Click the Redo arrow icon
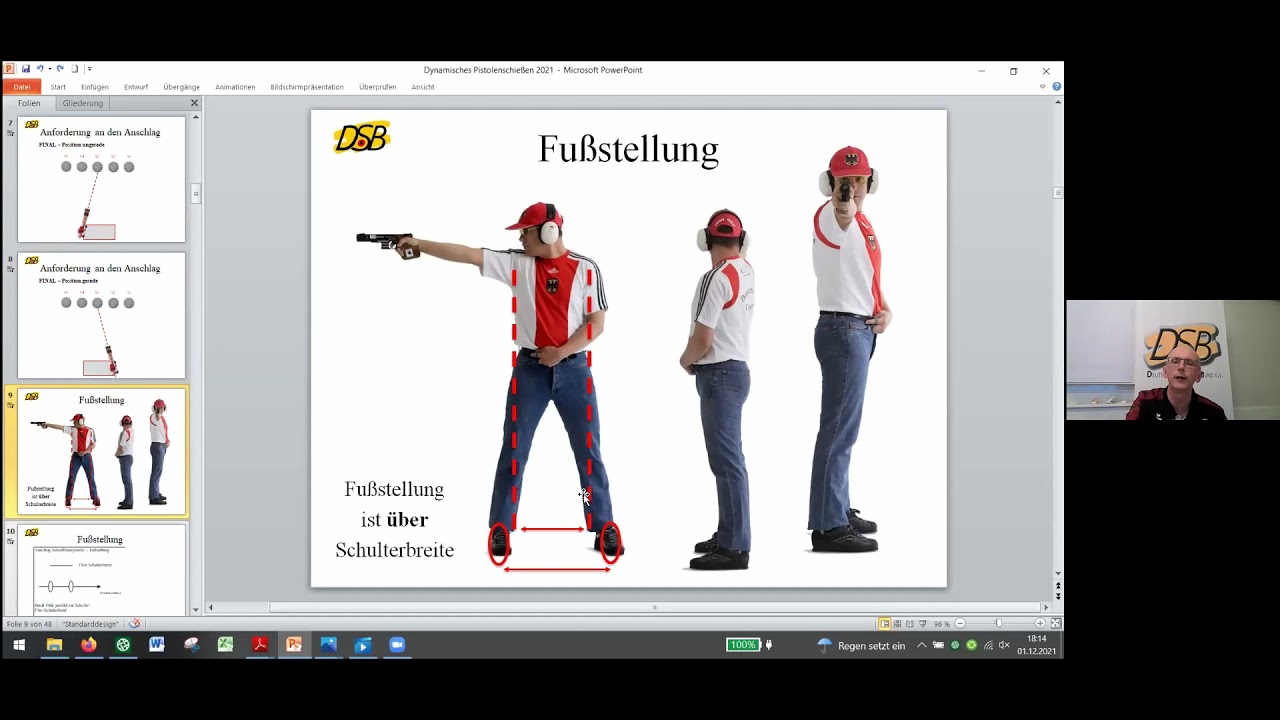This screenshot has height=720, width=1280. click(60, 69)
